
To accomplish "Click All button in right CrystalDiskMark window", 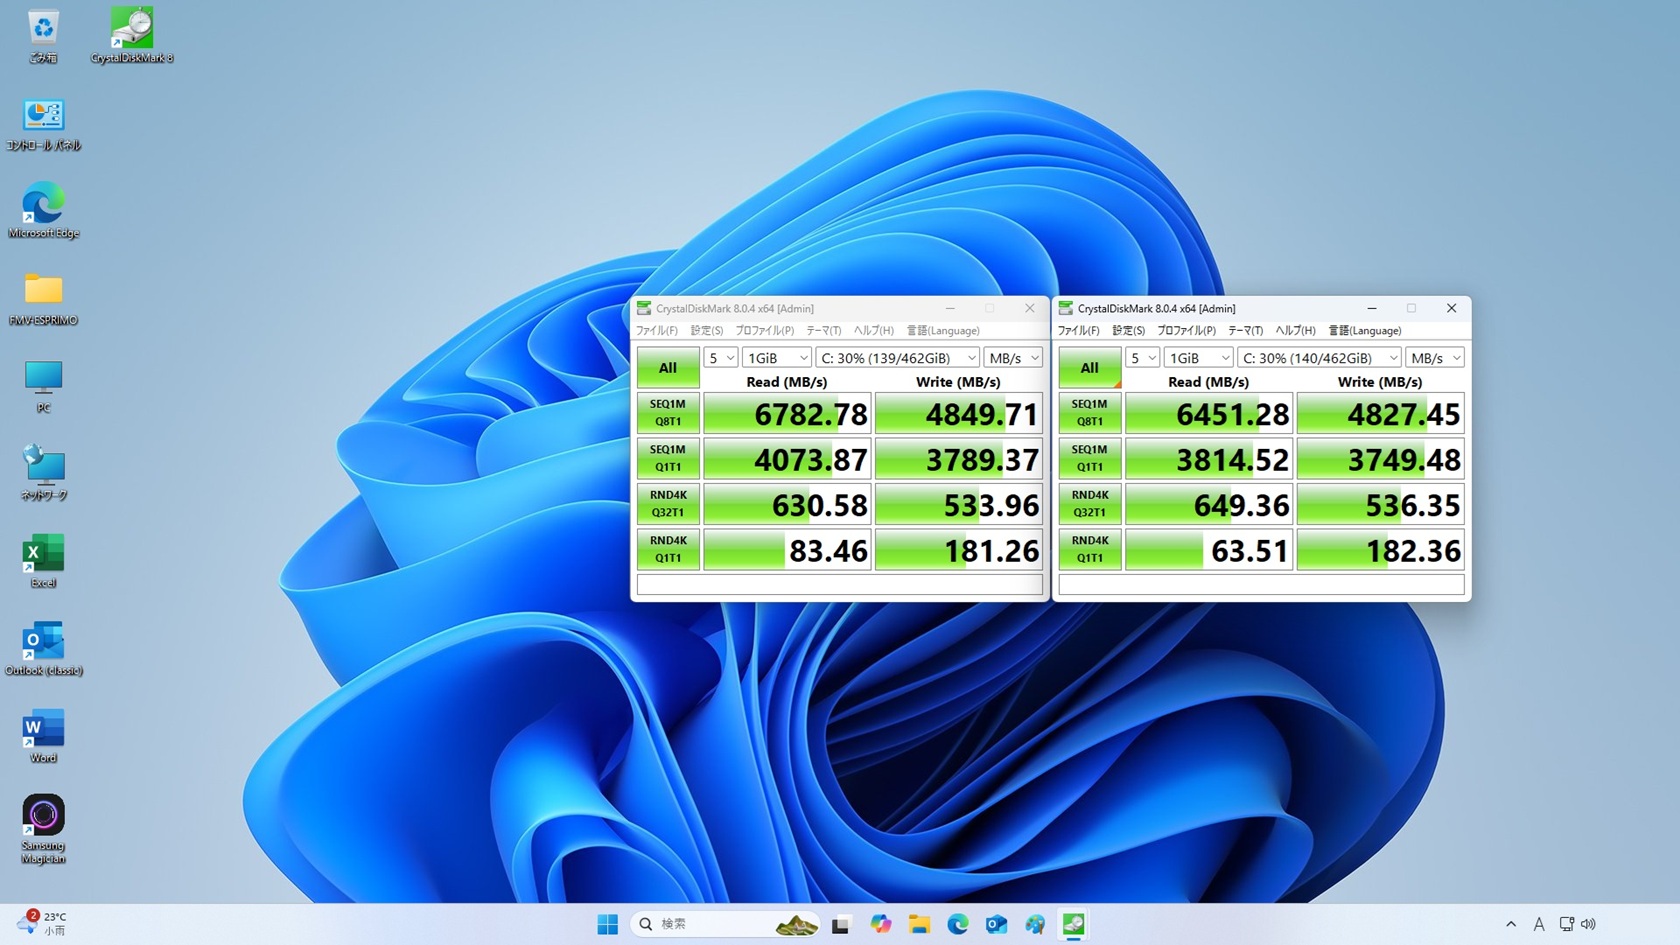I will tap(1089, 368).
